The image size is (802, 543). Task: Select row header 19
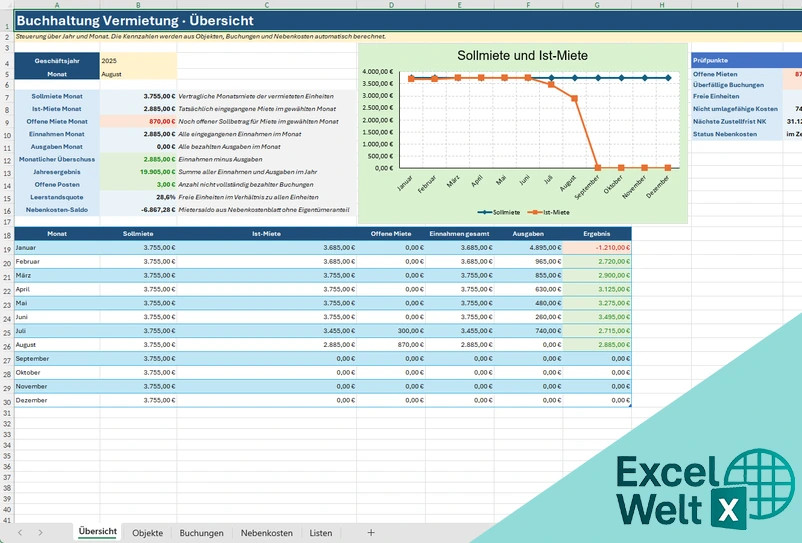(x=7, y=249)
